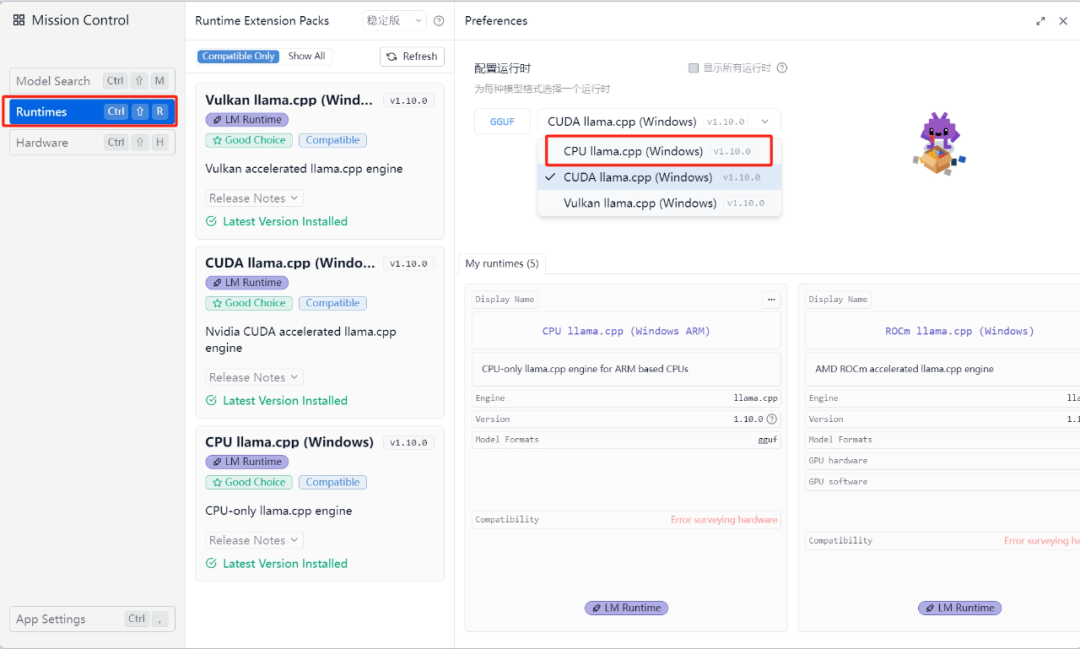Click help icon next to 显示所有运行时

point(782,68)
